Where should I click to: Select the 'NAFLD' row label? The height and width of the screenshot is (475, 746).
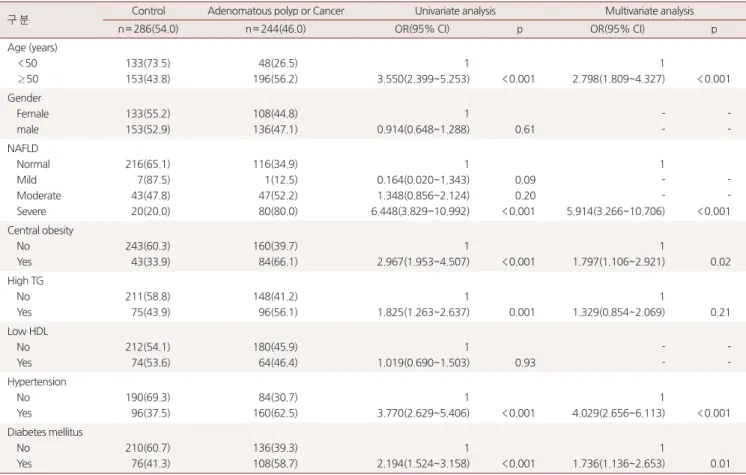(23, 148)
